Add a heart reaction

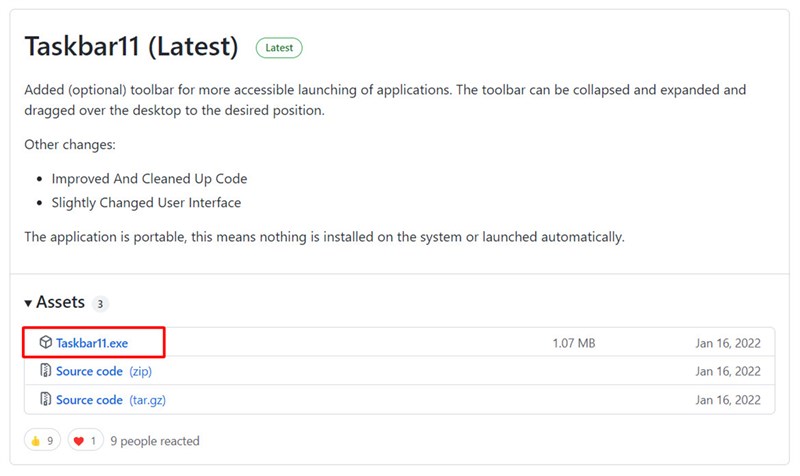pyautogui.click(x=86, y=440)
